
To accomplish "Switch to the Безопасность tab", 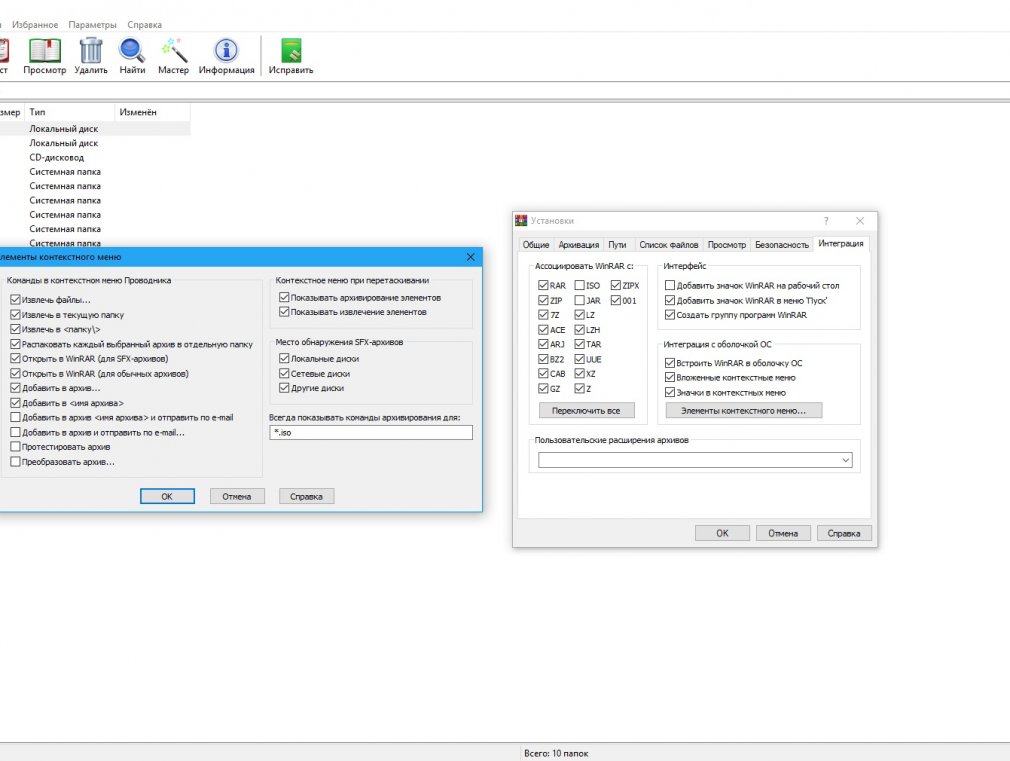I will coord(781,245).
